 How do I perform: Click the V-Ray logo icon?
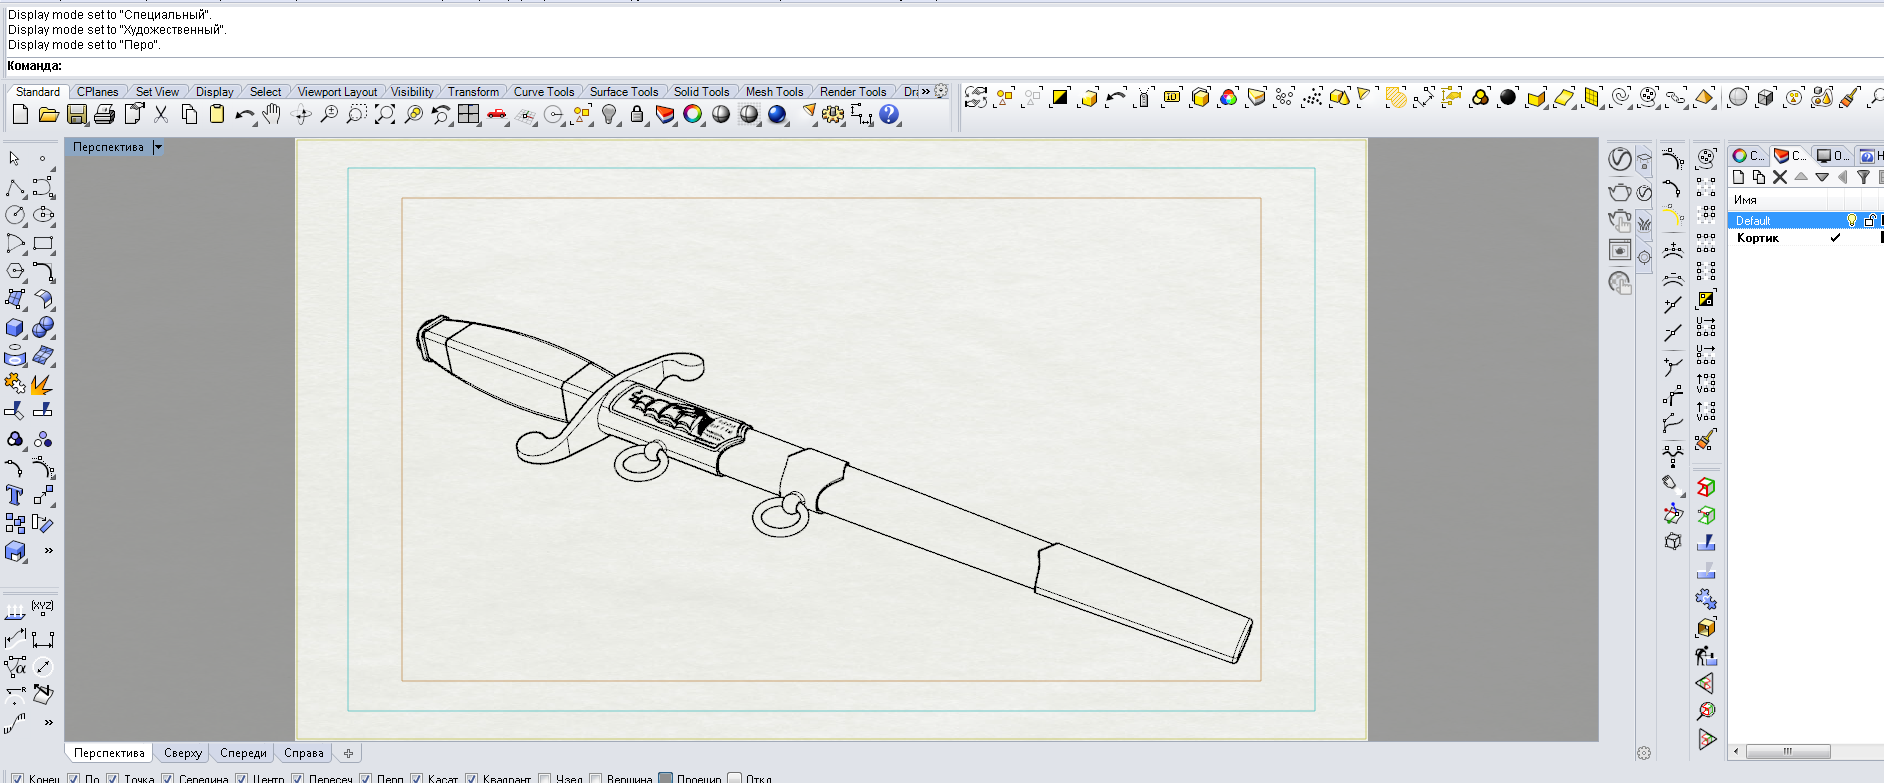[x=1620, y=159]
